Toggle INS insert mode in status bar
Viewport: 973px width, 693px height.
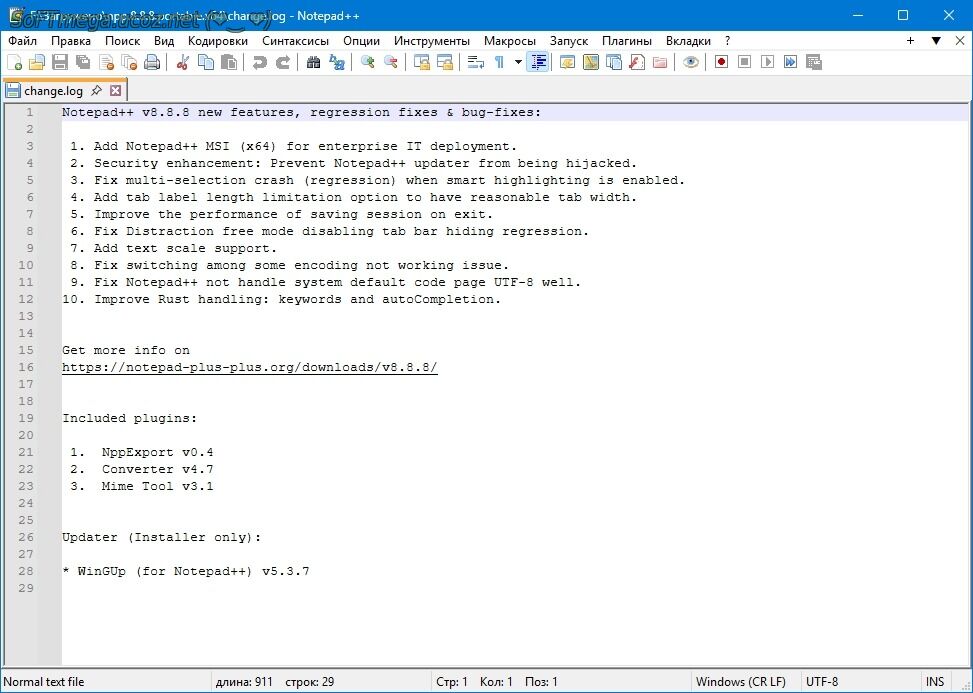[x=934, y=682]
